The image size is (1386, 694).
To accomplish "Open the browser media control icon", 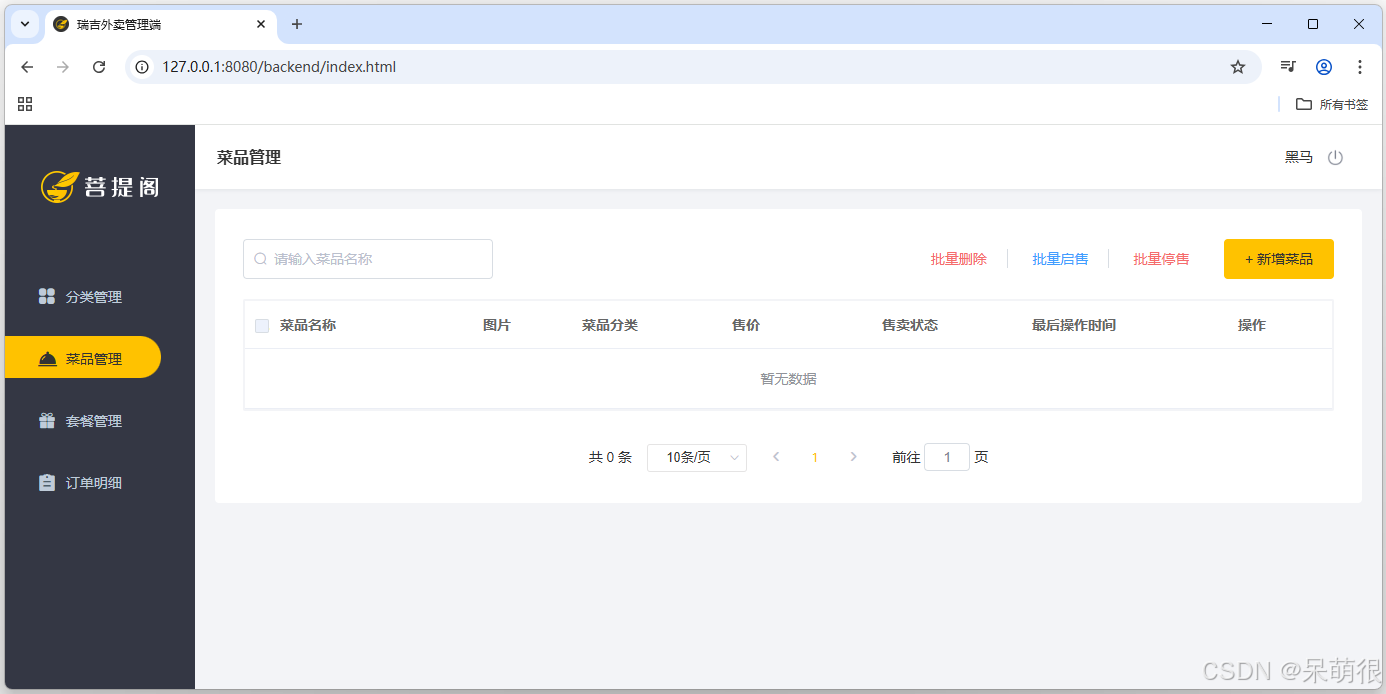I will coord(1288,67).
